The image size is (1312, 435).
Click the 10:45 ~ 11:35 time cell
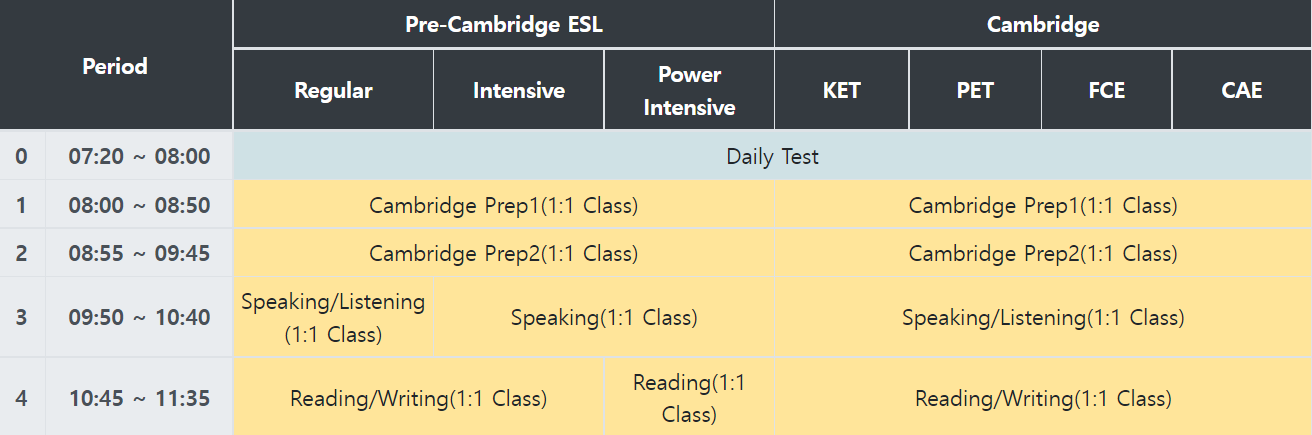tap(139, 398)
